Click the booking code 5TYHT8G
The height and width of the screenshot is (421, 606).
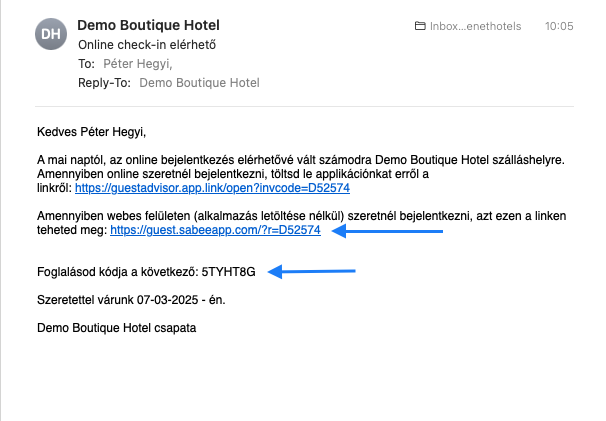(x=228, y=272)
